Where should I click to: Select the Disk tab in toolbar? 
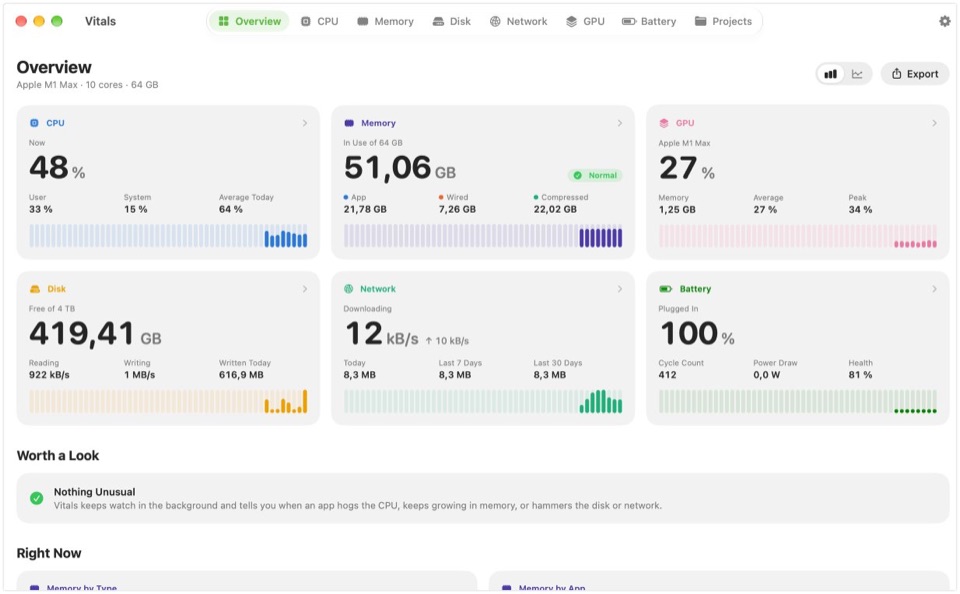click(452, 21)
